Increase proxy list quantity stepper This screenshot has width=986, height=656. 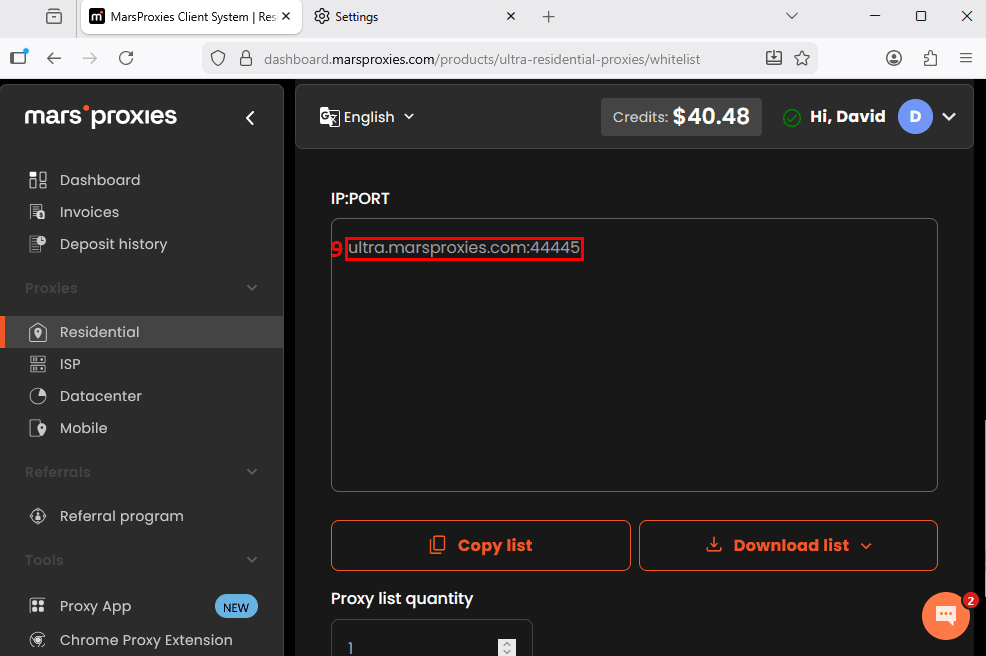[507, 643]
